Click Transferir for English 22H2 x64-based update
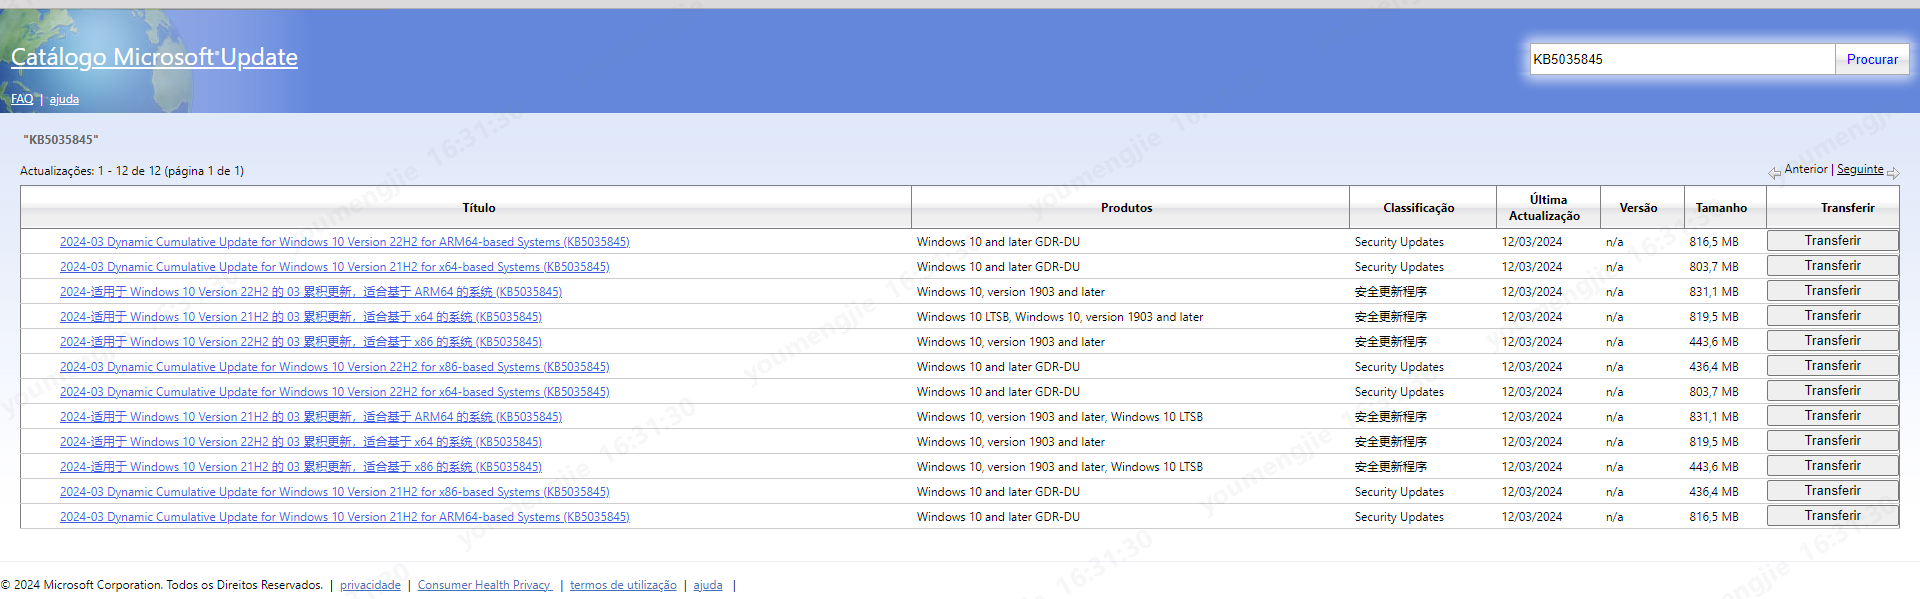The width and height of the screenshot is (1920, 599). click(1832, 391)
